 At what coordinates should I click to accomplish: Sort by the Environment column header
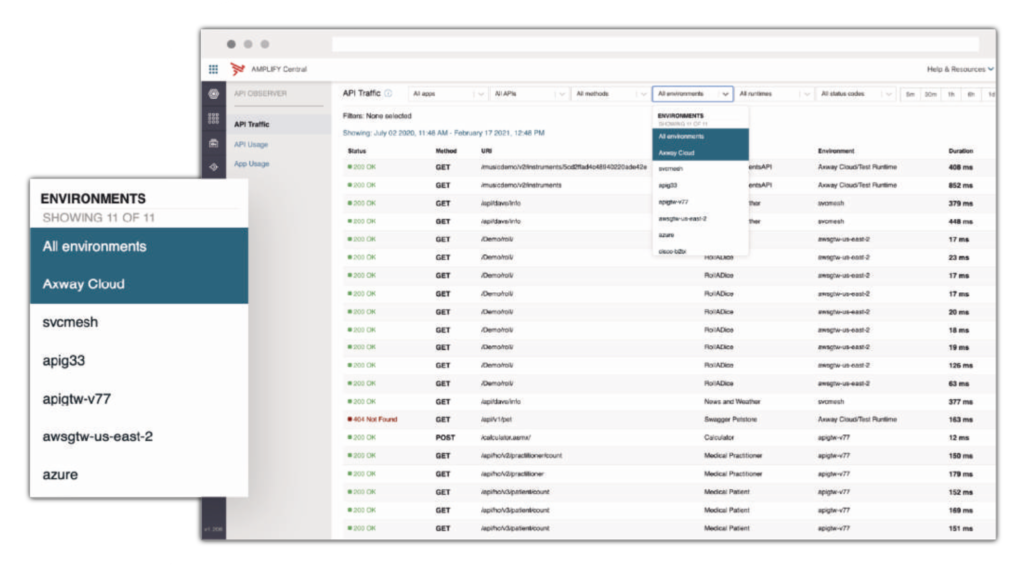(x=836, y=151)
